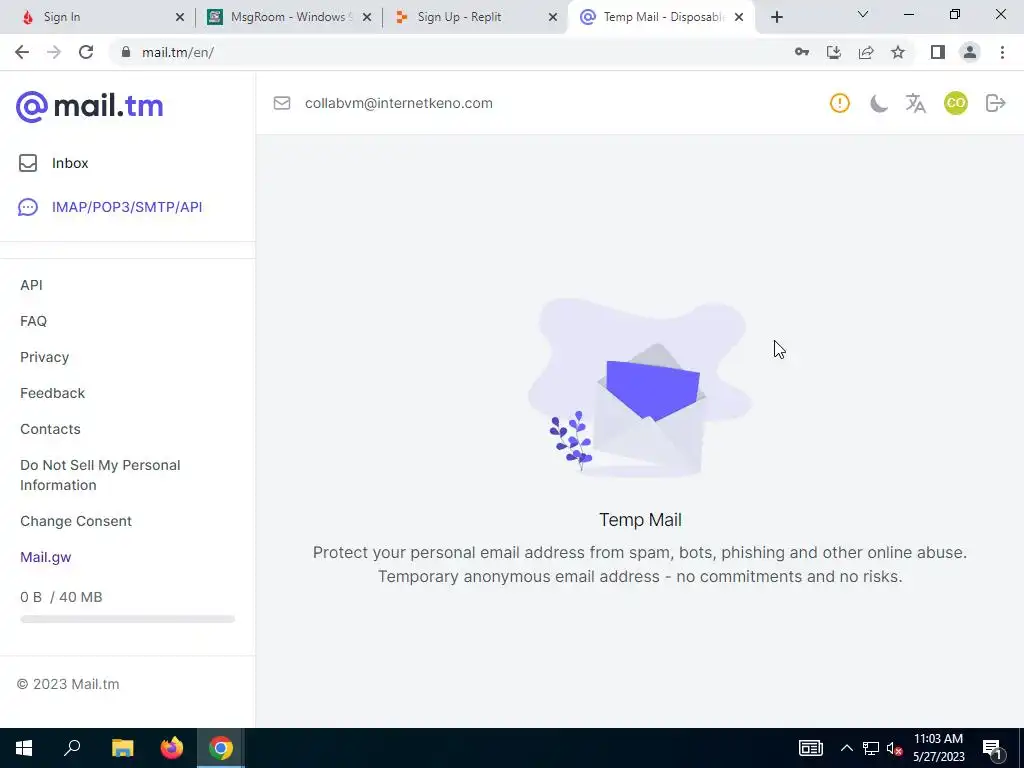This screenshot has height=768, width=1024.
Task: Click the envelope illustration
Action: pos(639,387)
